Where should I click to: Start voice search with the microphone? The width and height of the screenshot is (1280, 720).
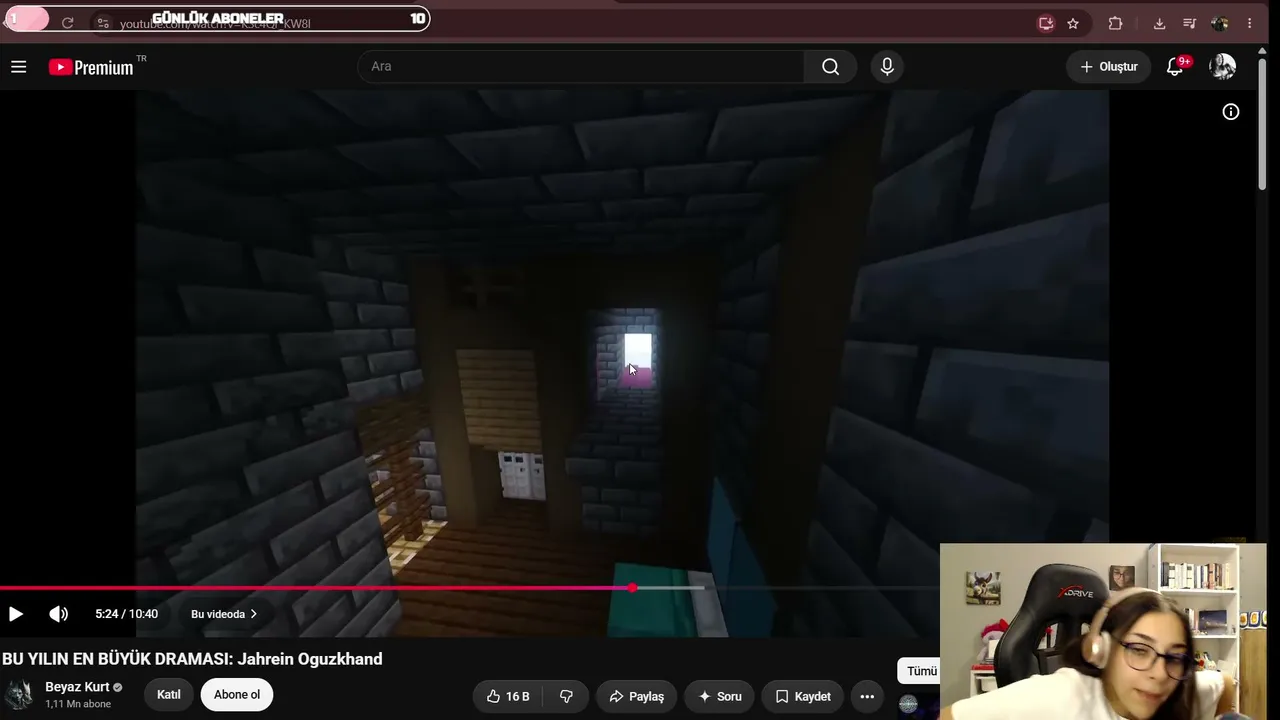point(887,67)
